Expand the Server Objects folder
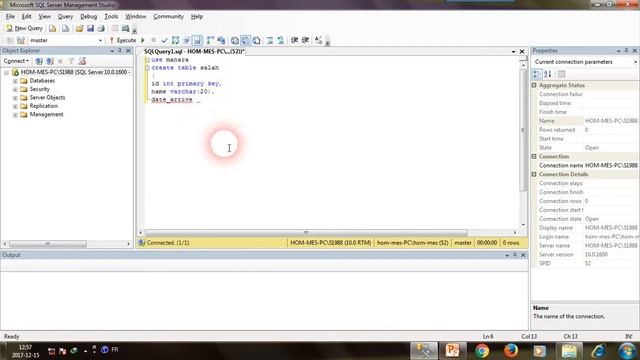 (x=15, y=98)
